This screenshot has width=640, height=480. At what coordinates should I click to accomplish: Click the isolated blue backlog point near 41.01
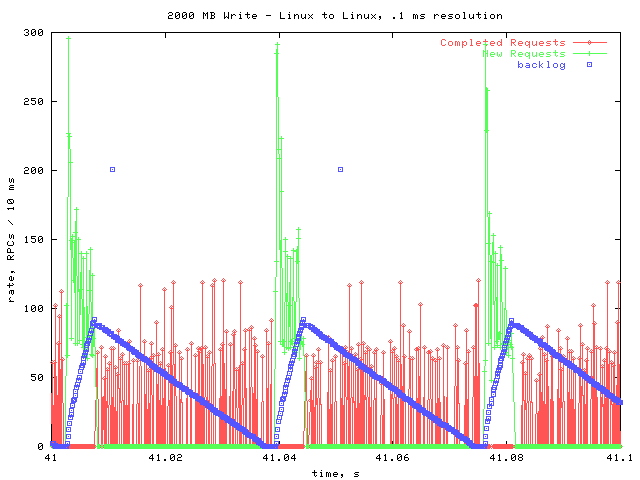pos(112,169)
